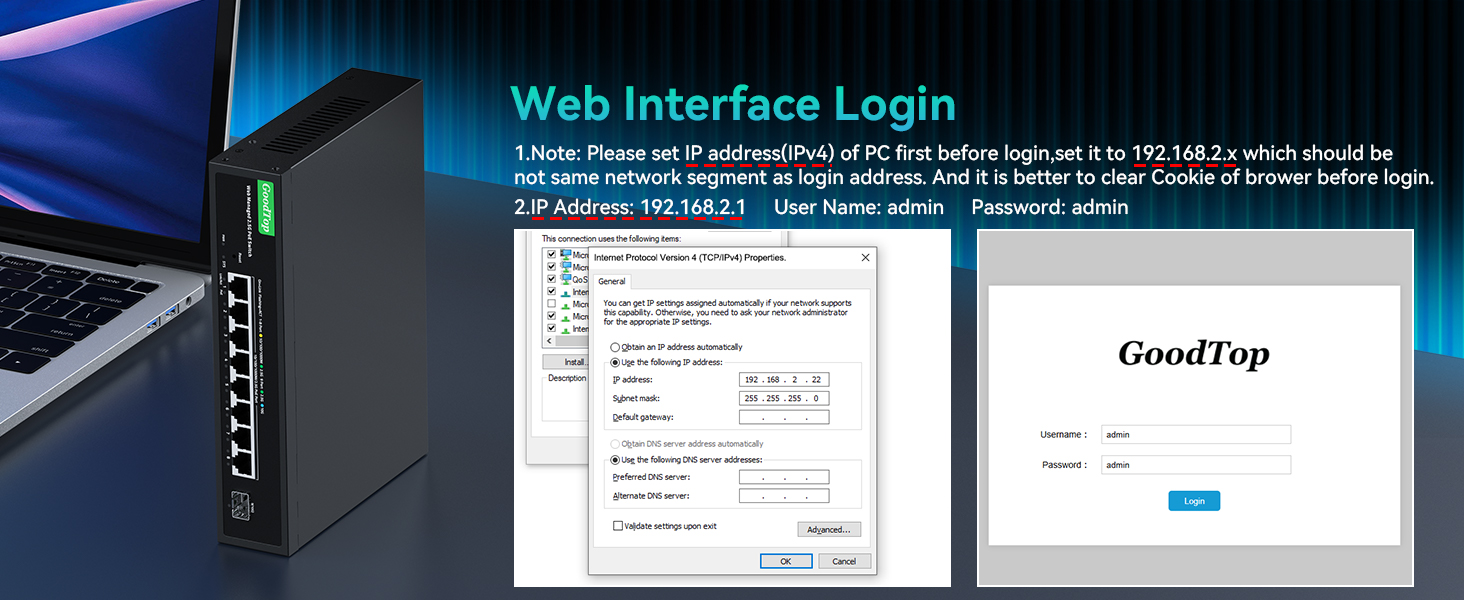Click the GoodTop logo on login page

(1194, 354)
